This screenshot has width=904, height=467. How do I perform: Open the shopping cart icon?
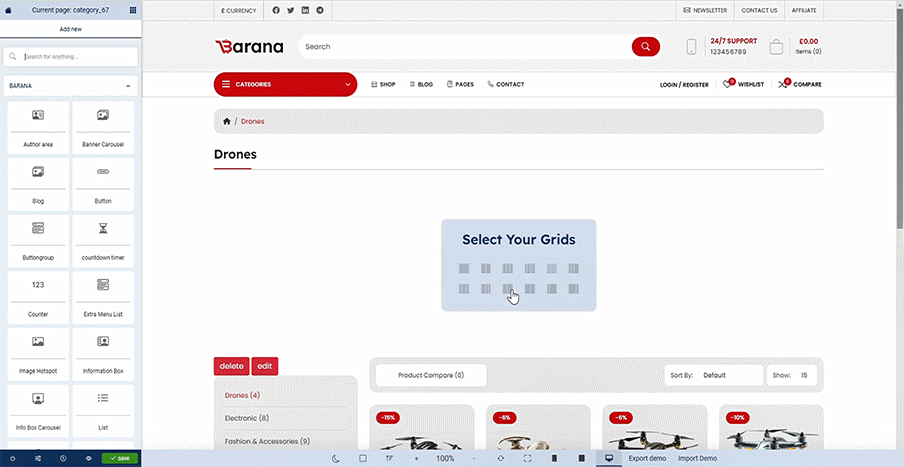[776, 47]
